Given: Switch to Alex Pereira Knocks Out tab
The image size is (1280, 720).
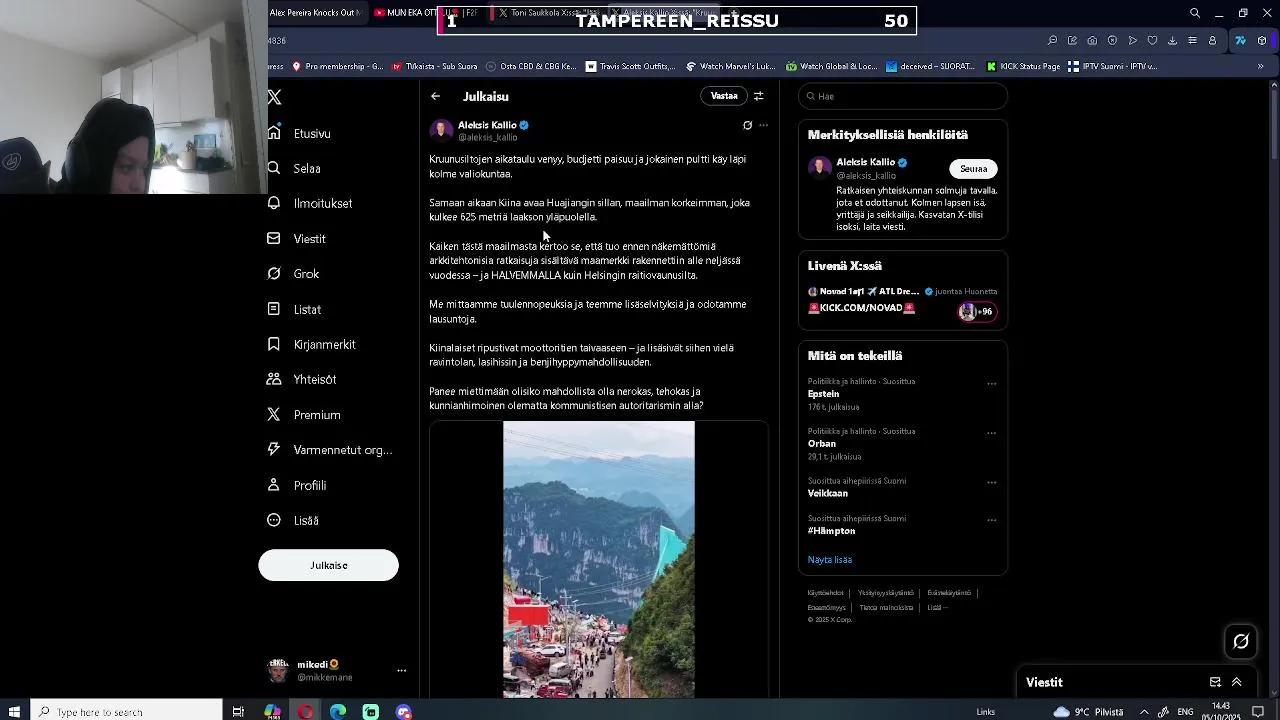Looking at the screenshot, I should pyautogui.click(x=314, y=13).
